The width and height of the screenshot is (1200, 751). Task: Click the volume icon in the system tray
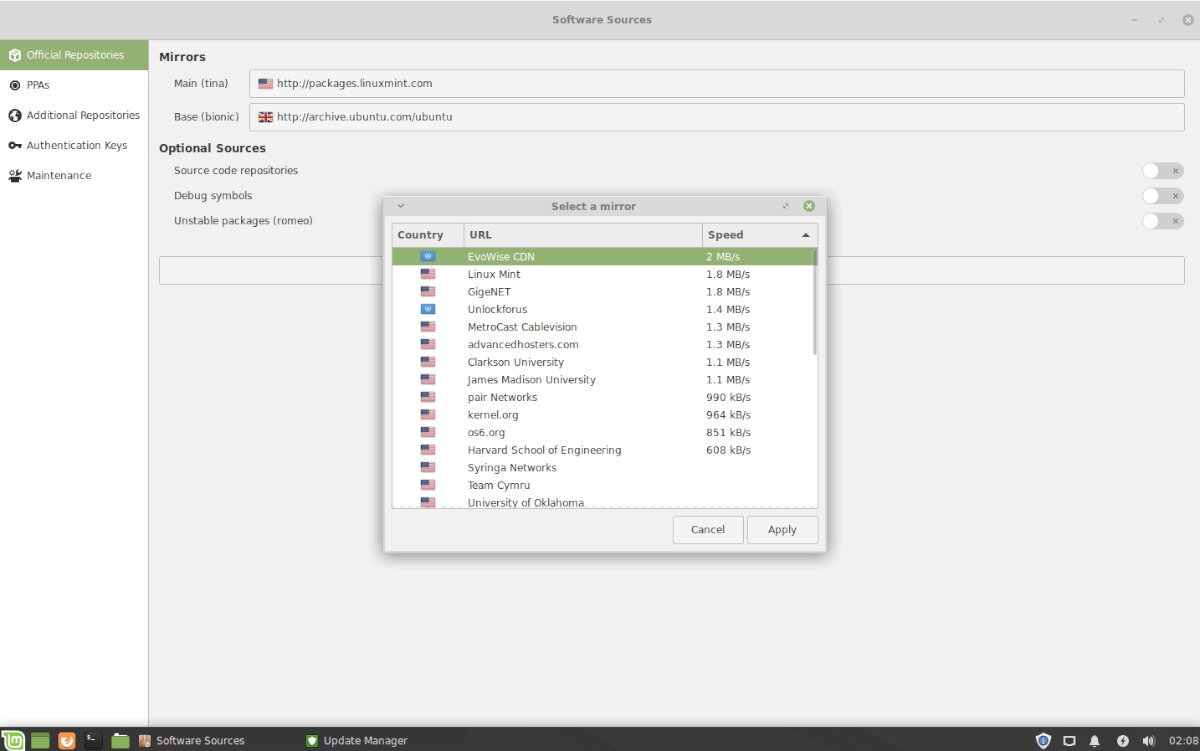pyautogui.click(x=1150, y=740)
